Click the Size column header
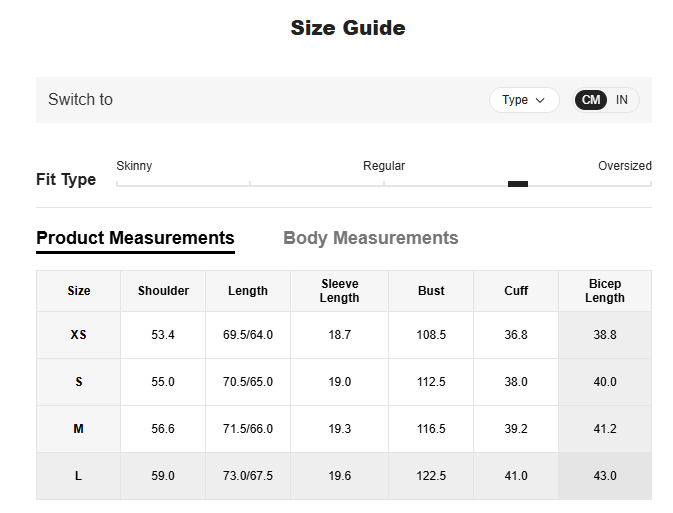Screen dimensions: 673x513 click(x=79, y=291)
